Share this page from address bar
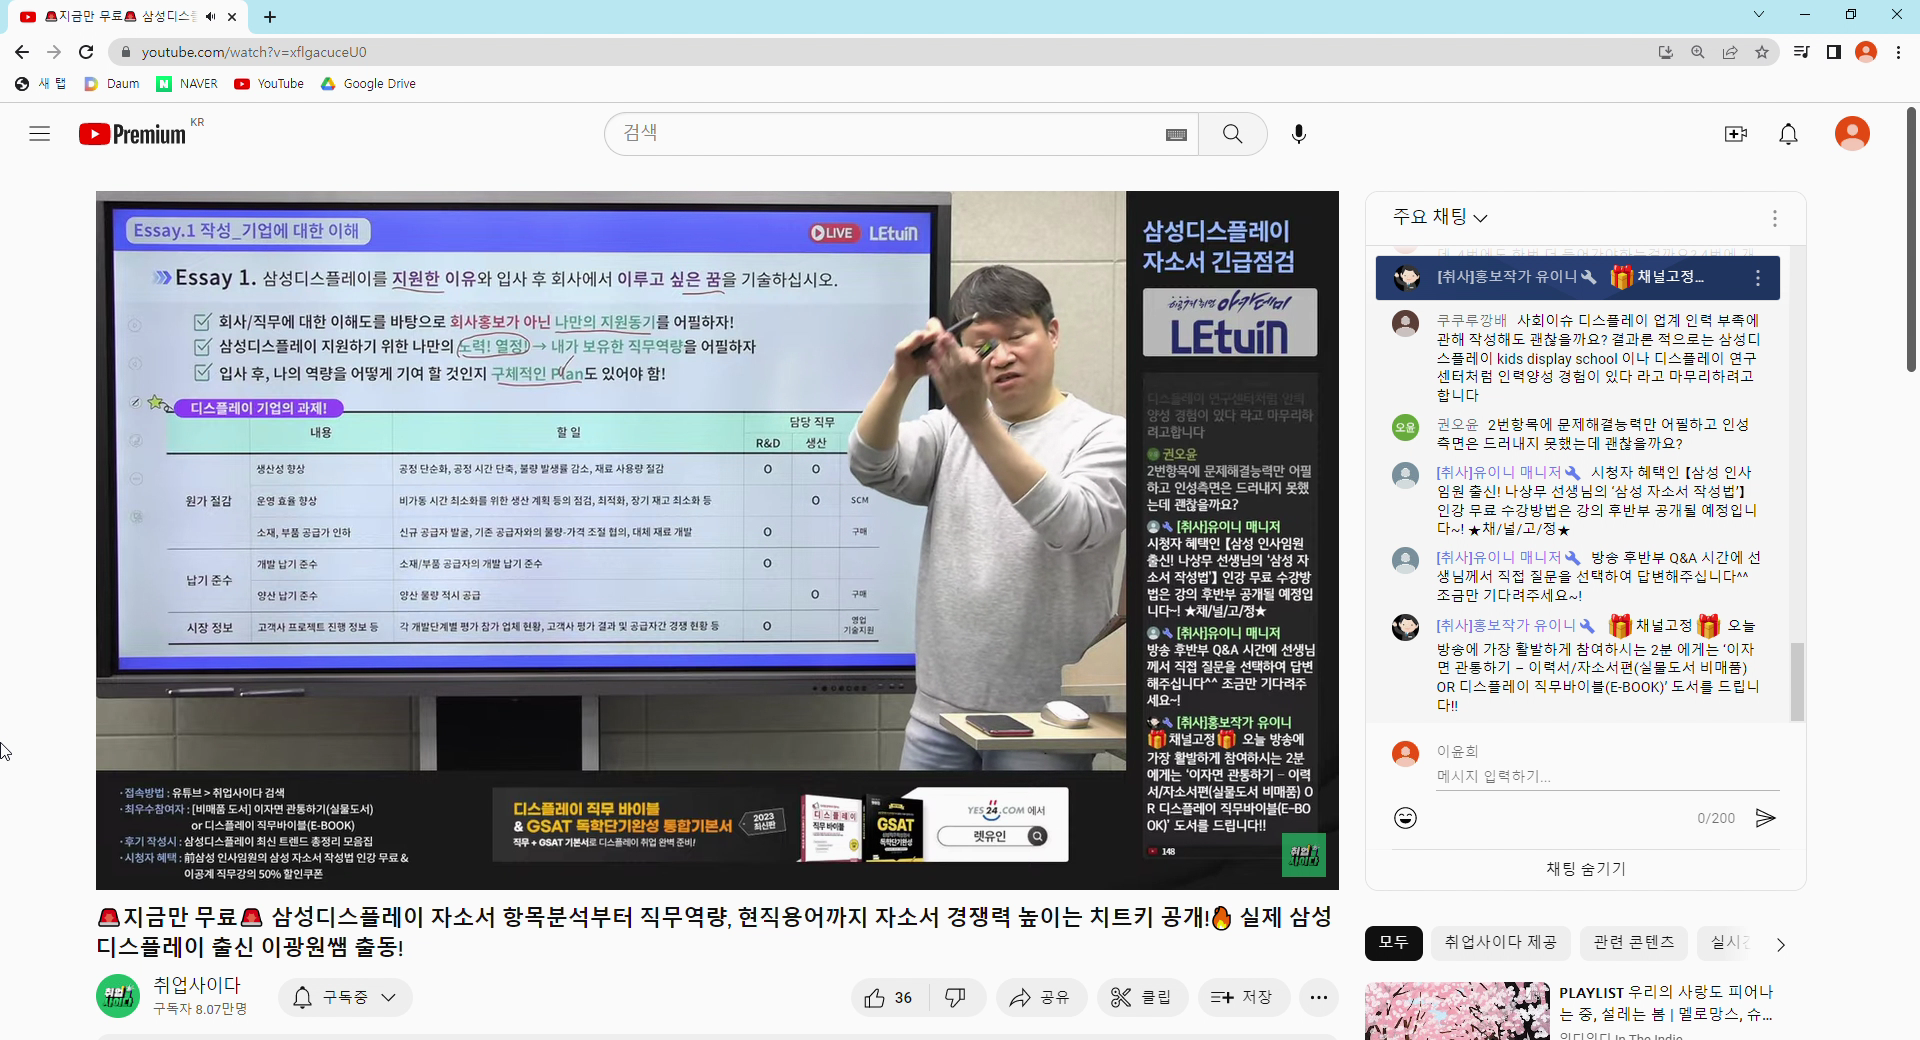 coord(1730,52)
